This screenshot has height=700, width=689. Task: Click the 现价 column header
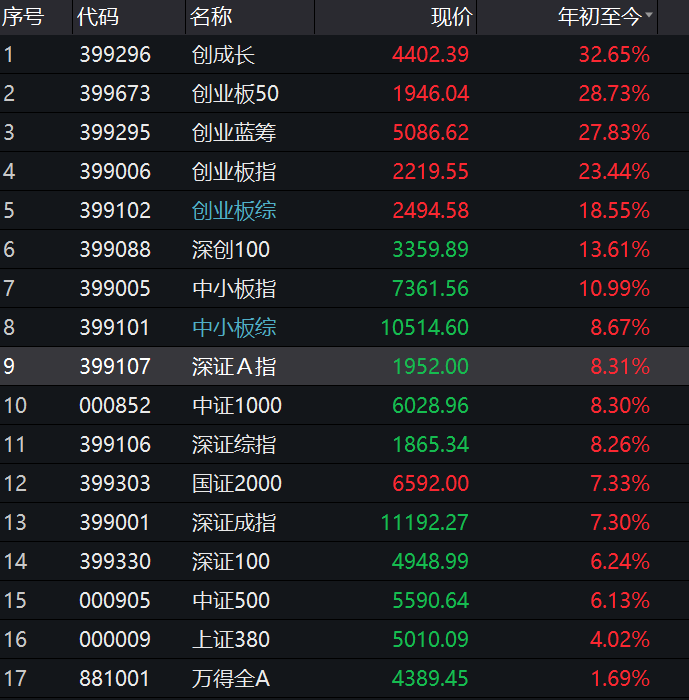(x=452, y=17)
